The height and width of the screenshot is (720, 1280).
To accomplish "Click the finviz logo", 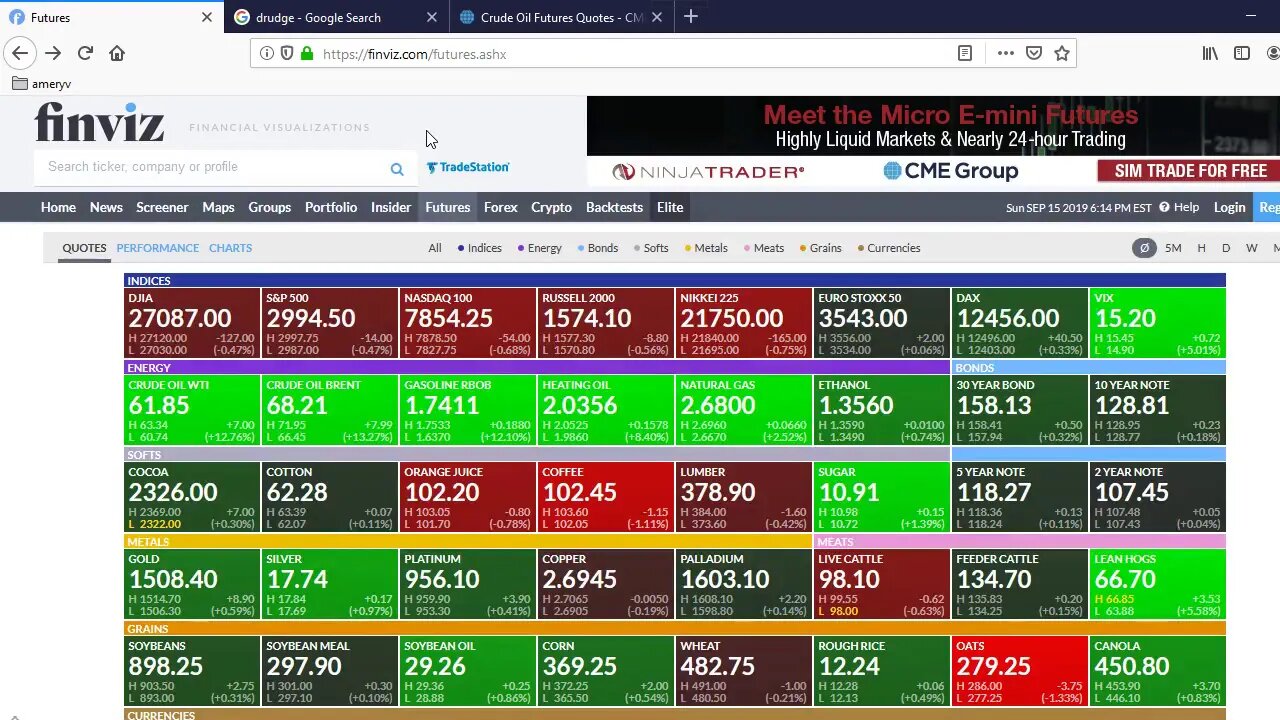I will pos(100,122).
